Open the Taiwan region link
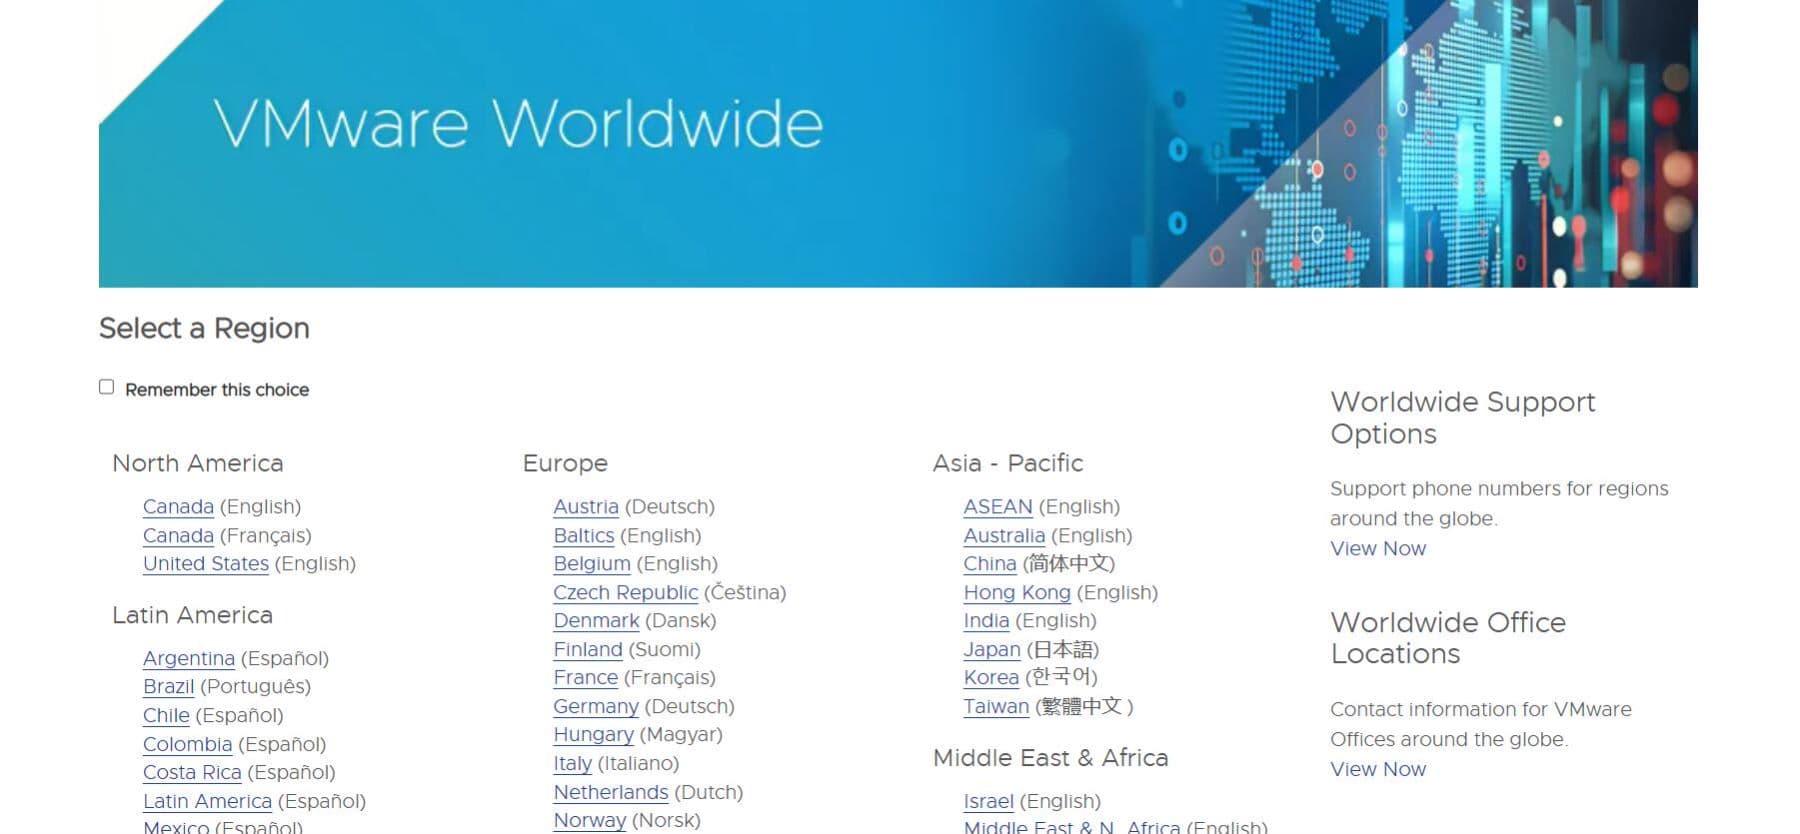This screenshot has height=834, width=1800. tap(995, 707)
